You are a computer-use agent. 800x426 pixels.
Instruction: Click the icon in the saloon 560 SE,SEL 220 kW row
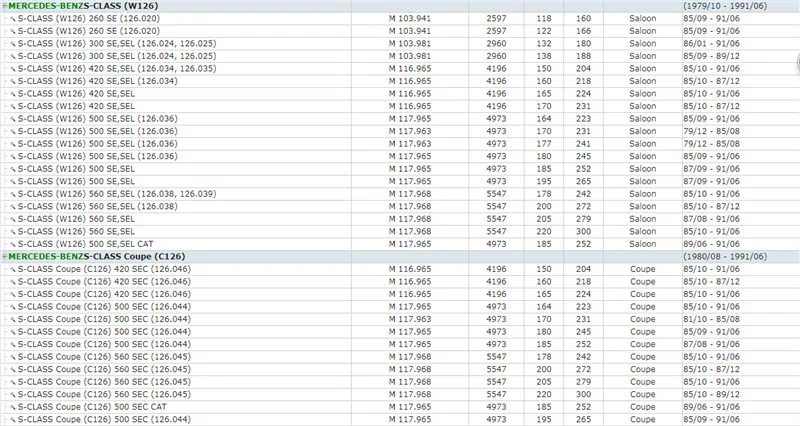13,232
